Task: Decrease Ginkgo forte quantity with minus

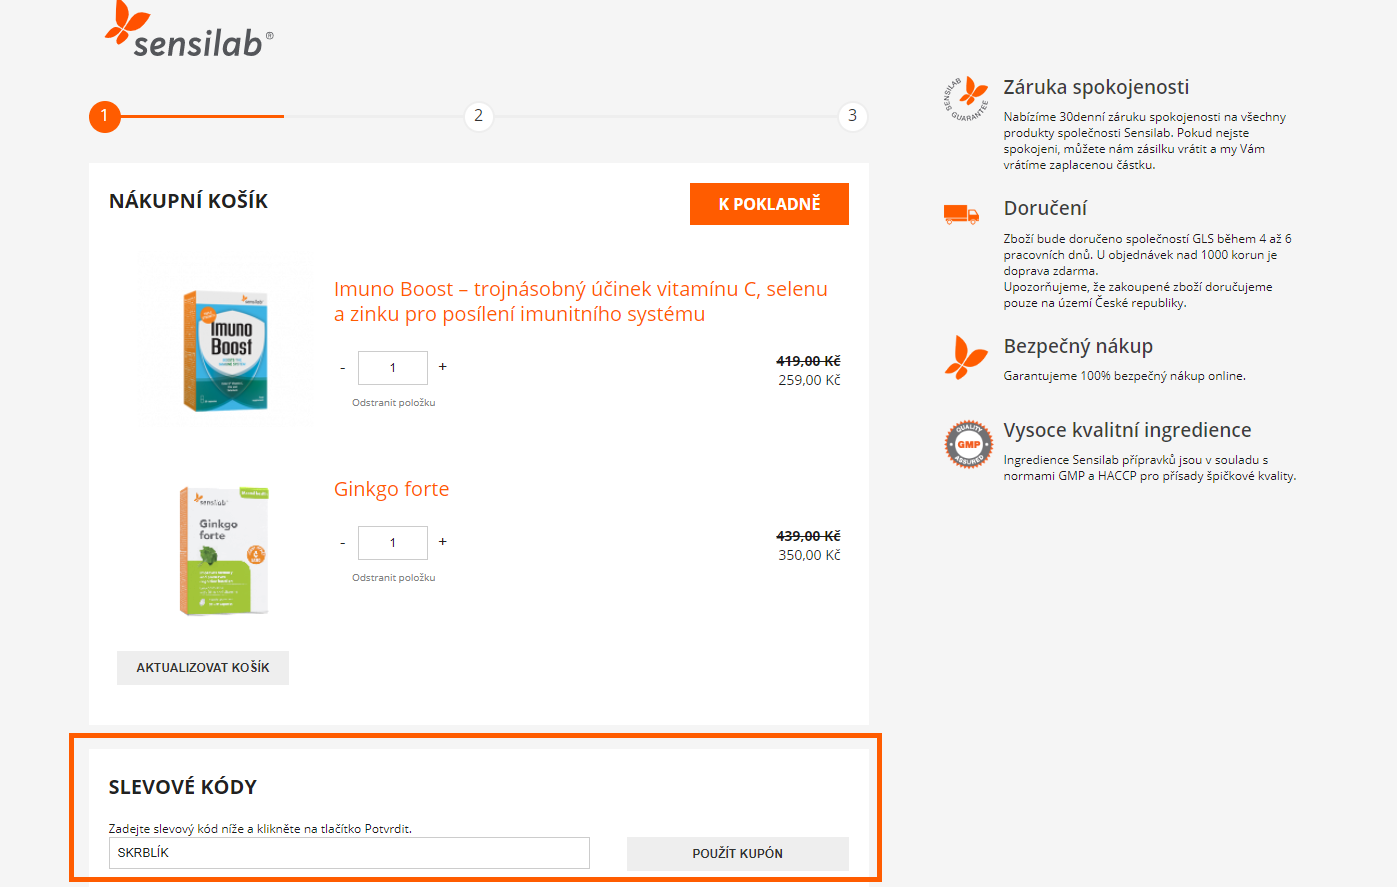Action: [x=342, y=543]
